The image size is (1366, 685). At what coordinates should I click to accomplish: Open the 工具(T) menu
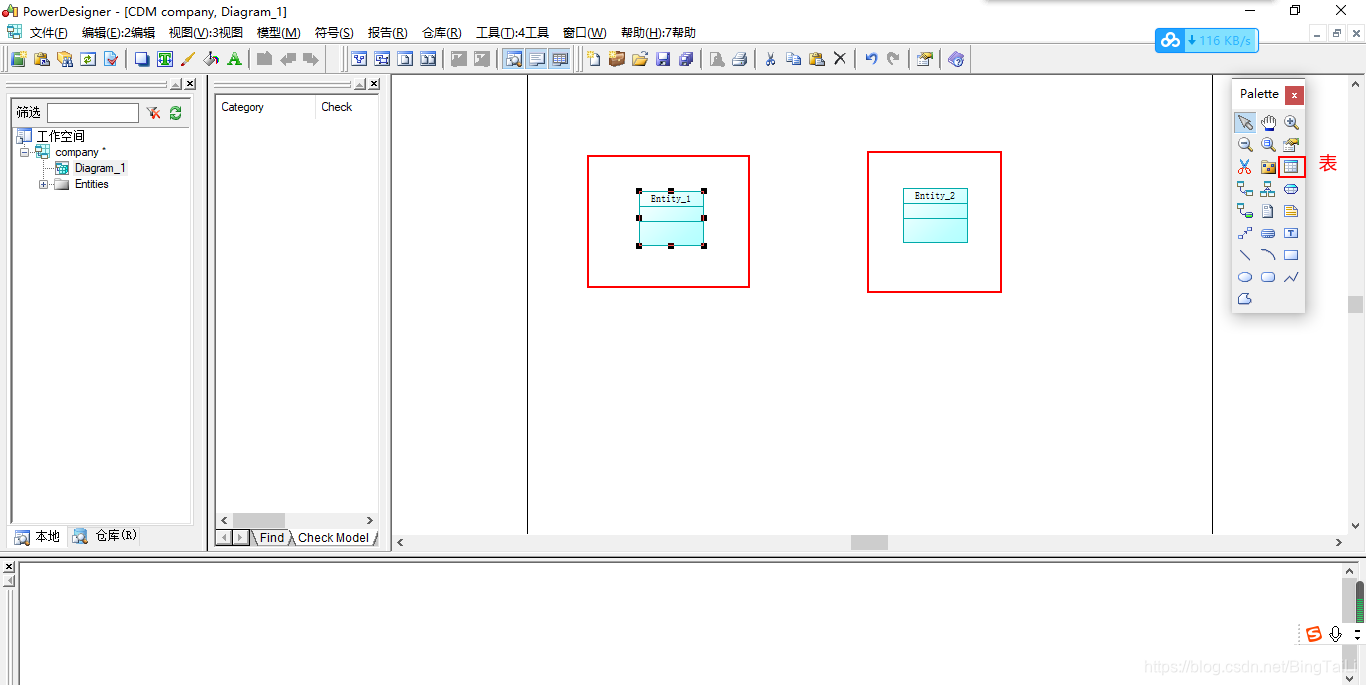(x=512, y=33)
